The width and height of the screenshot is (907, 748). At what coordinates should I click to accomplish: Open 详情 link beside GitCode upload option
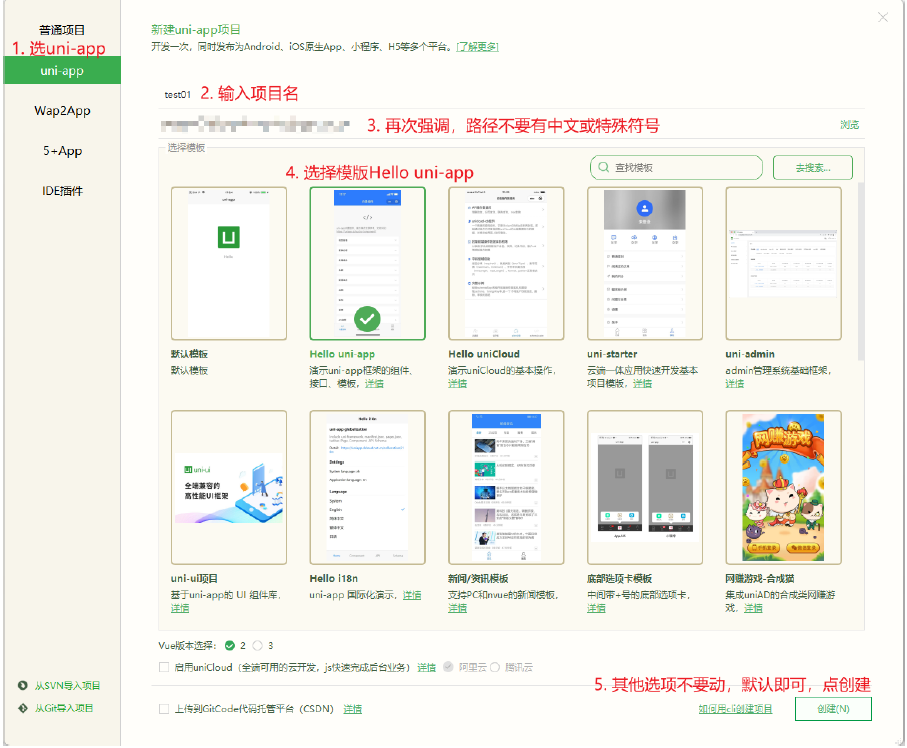(x=352, y=709)
